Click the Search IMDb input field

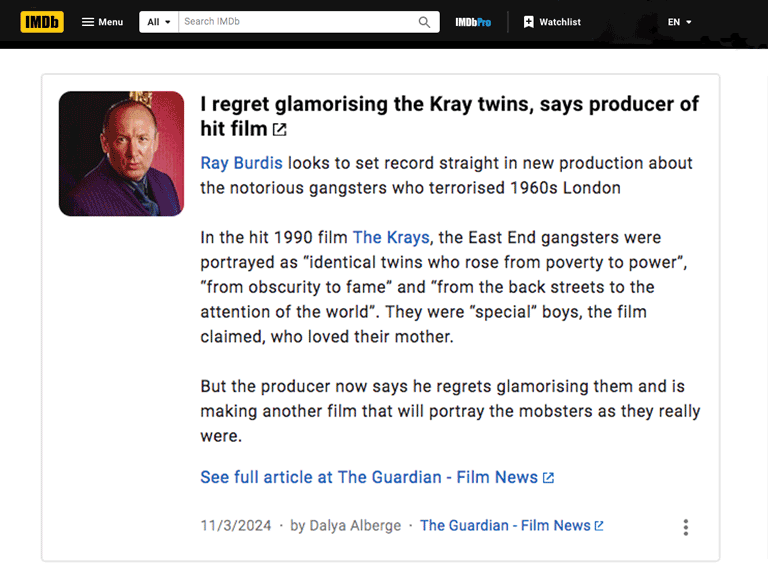click(296, 22)
